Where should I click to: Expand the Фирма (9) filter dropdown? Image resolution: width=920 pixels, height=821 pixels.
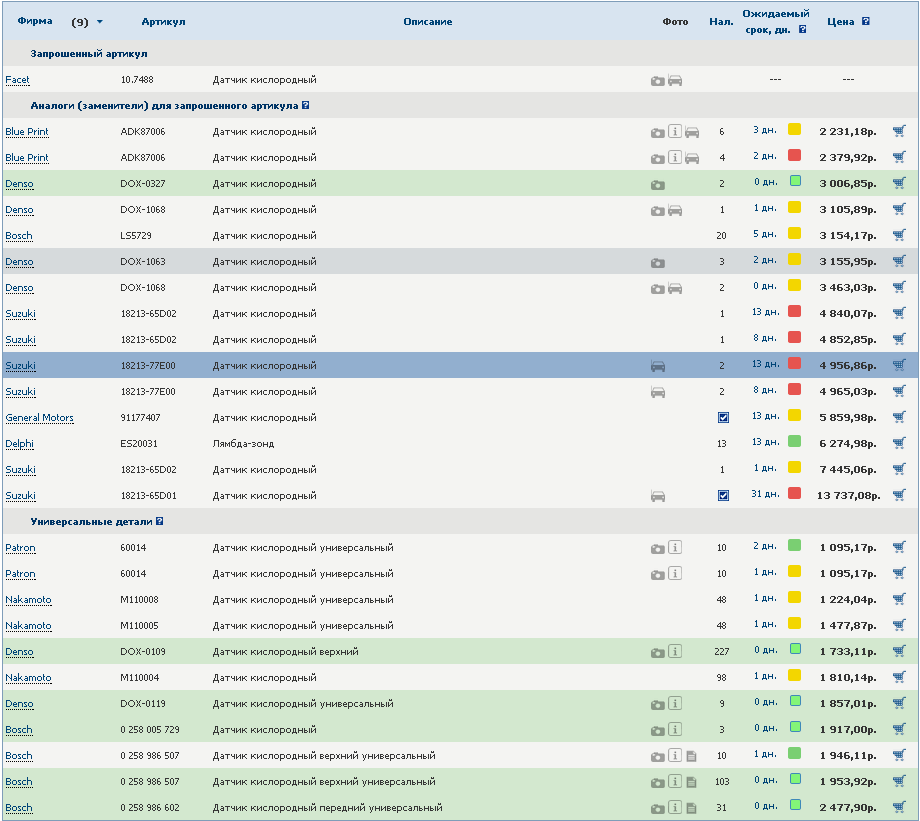tap(99, 22)
